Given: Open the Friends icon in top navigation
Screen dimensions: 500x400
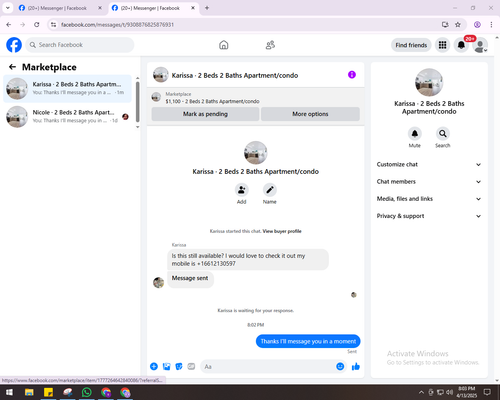Looking at the screenshot, I should click(x=270, y=45).
